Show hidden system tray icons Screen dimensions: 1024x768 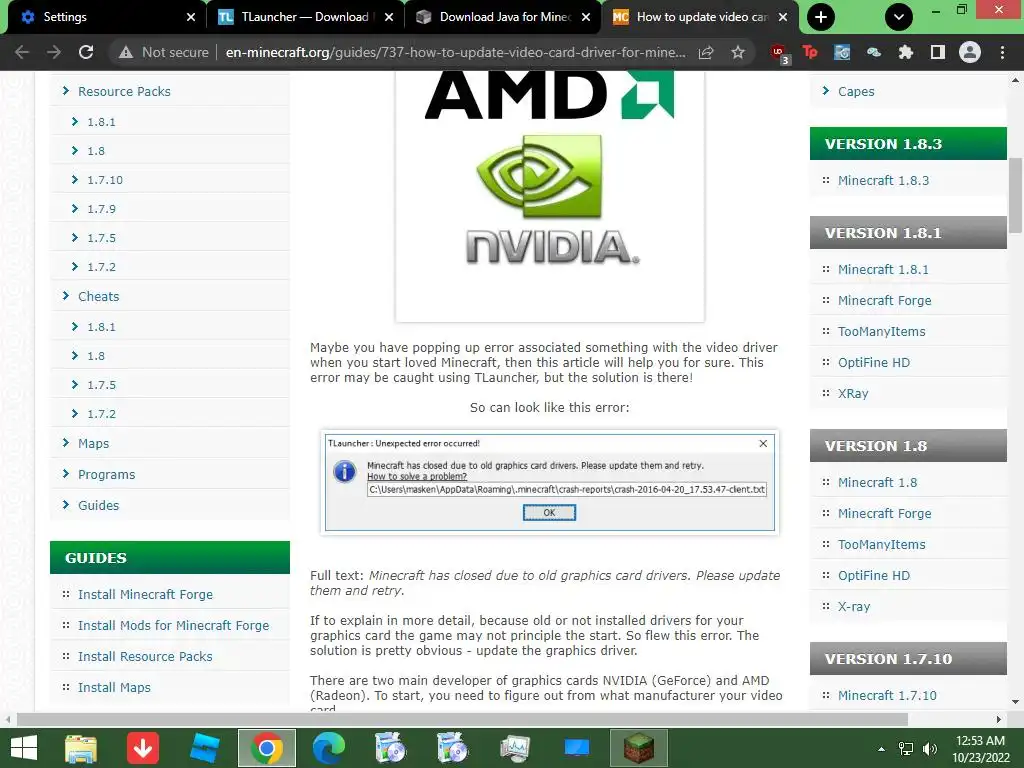882,749
